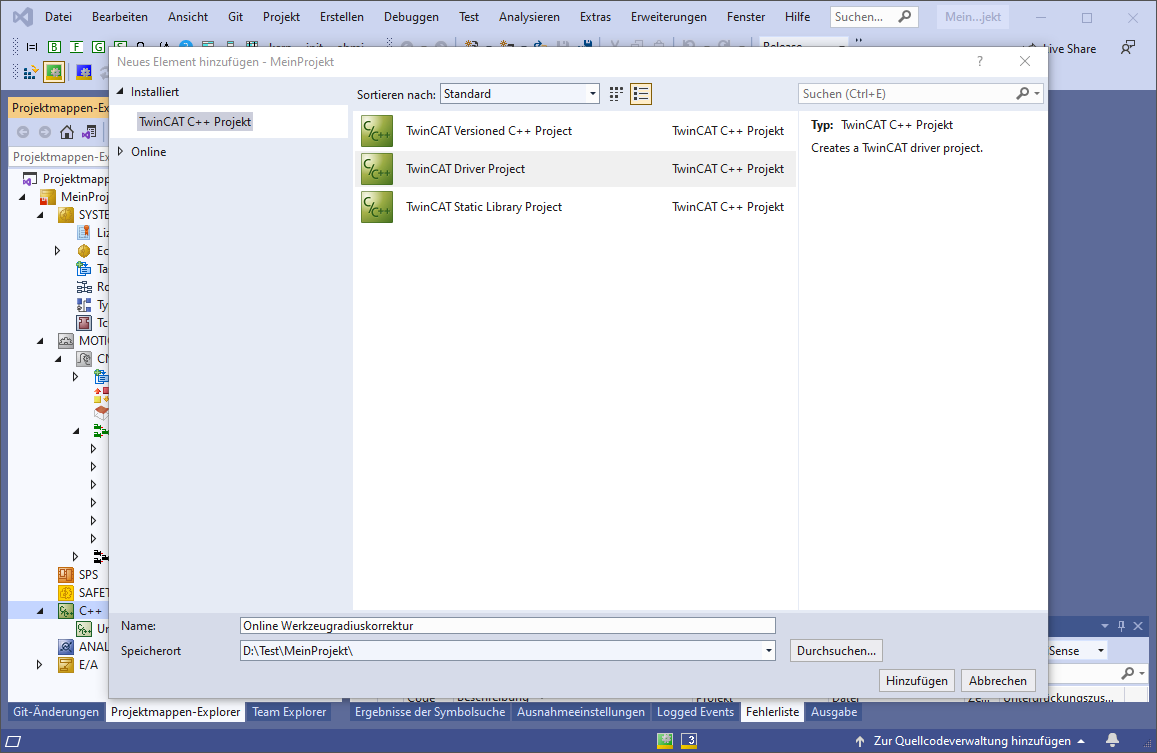Image resolution: width=1157 pixels, height=753 pixels.
Task: Click the blue TwinCAT restart config mode icon
Action: click(84, 72)
